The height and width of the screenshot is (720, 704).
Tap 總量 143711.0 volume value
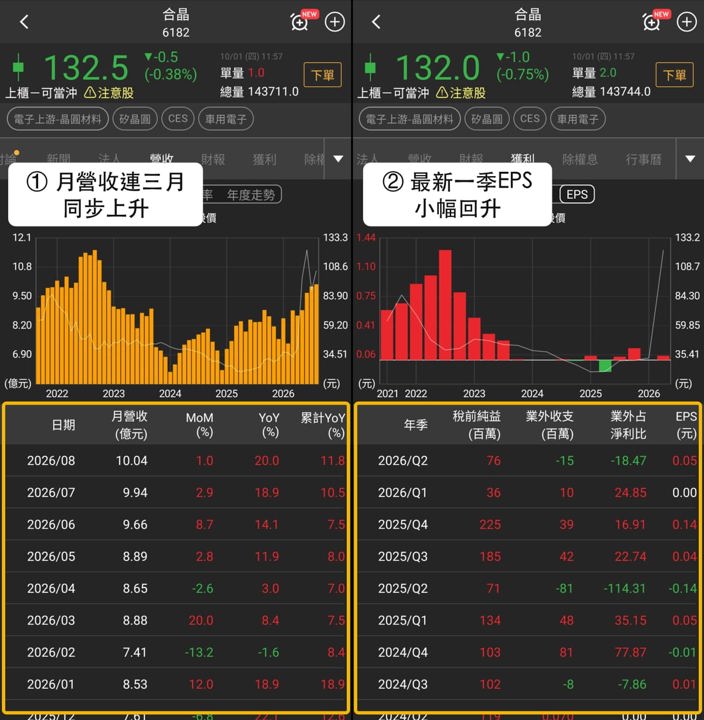point(259,92)
